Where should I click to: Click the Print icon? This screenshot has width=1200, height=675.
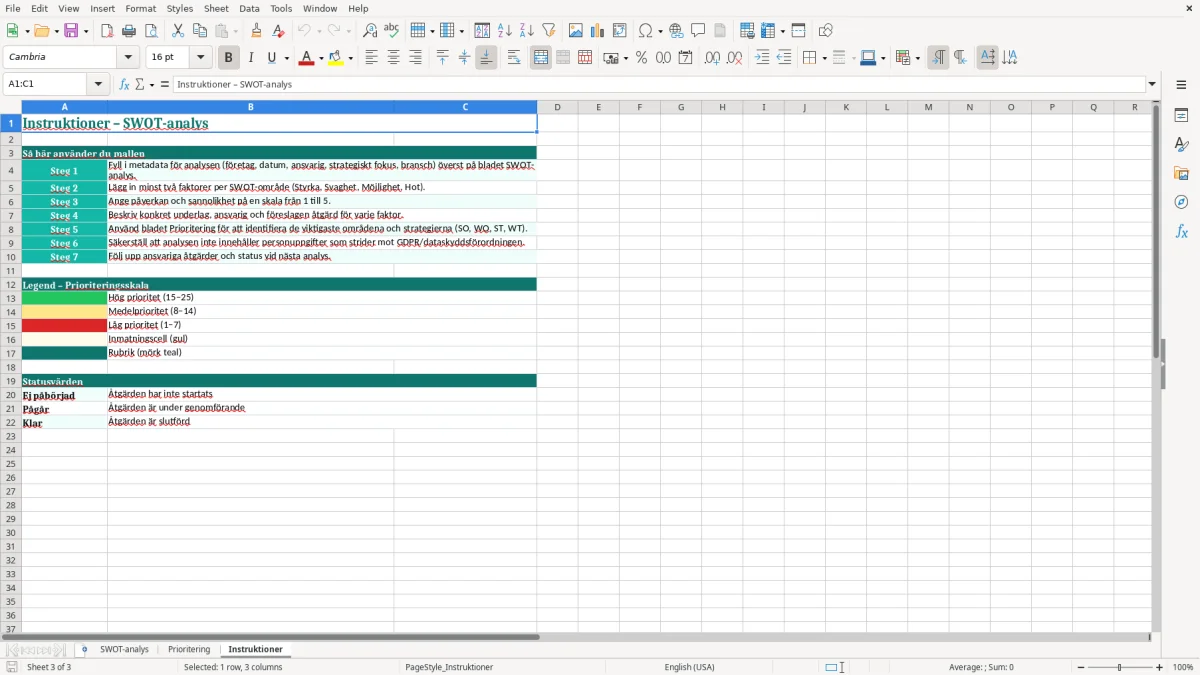pos(129,31)
